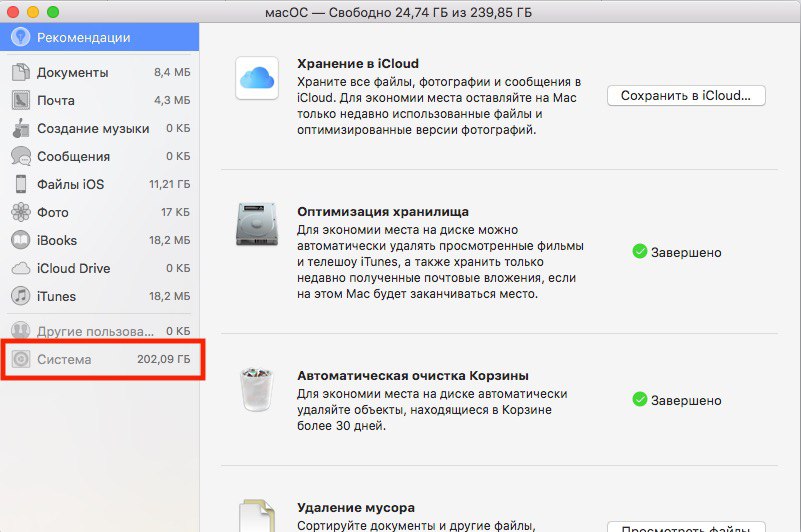Image resolution: width=801 pixels, height=532 pixels.
Task: Select Файлы iOS label in sidebar
Action: point(70,184)
